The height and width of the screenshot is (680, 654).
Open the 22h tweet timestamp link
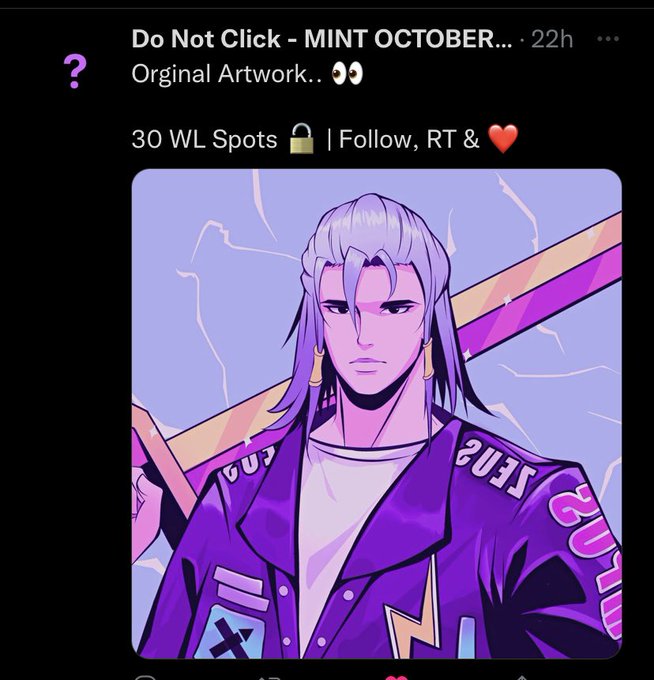pos(552,39)
